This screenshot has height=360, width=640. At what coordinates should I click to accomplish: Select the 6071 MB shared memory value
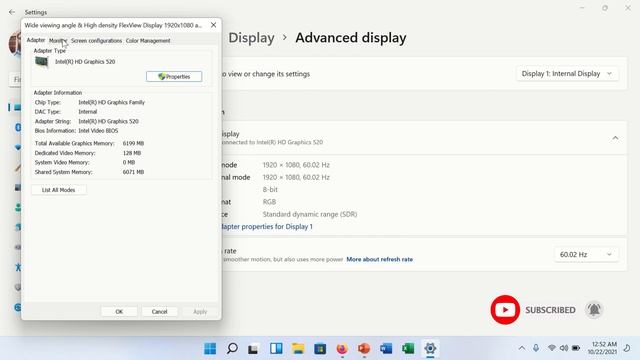[133, 172]
